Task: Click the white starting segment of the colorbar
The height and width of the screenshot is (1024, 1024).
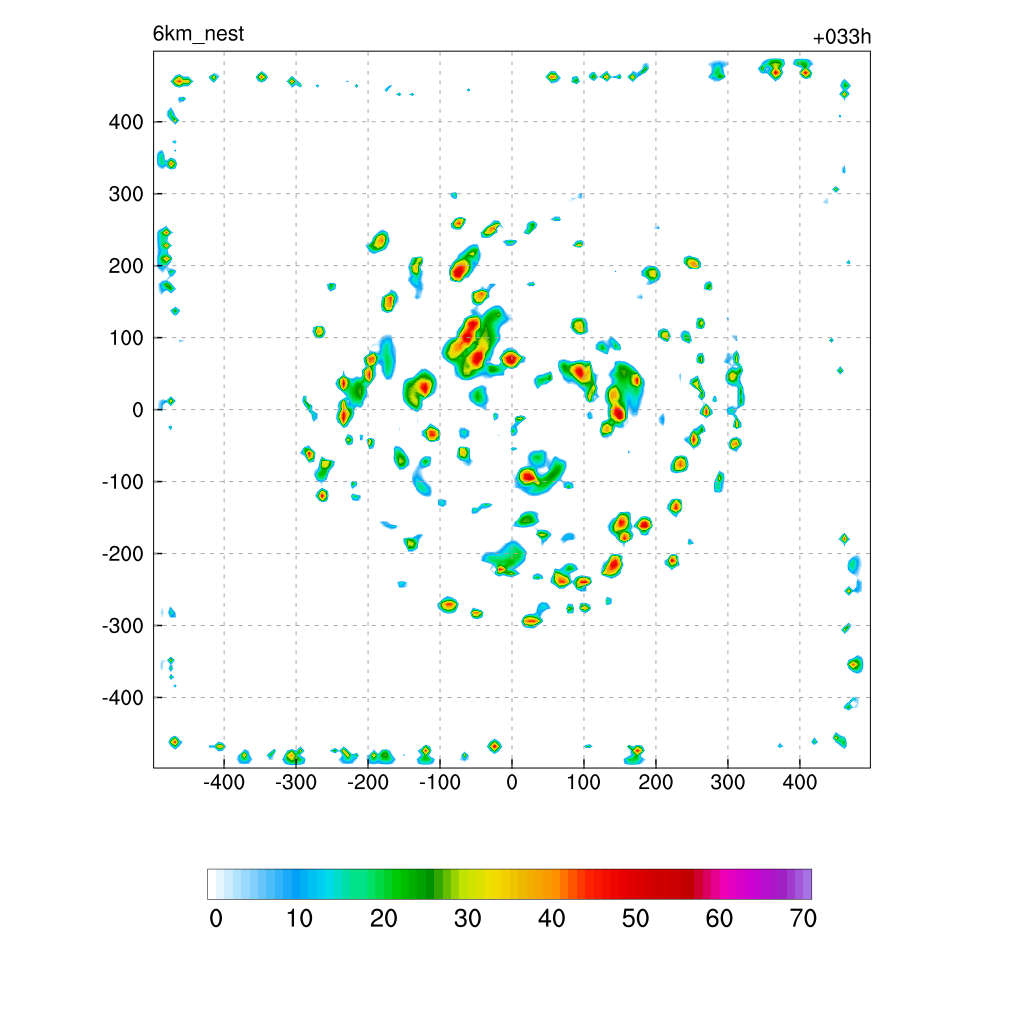Action: coord(212,884)
